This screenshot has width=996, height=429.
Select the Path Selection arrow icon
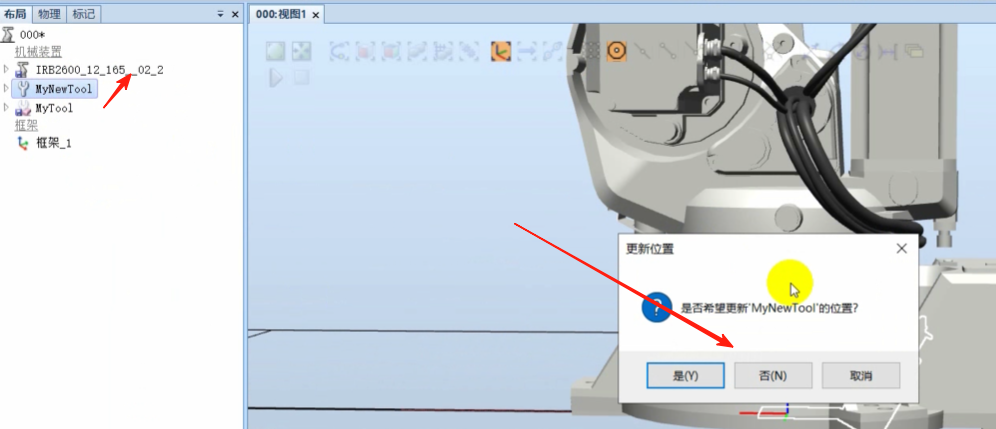[x=527, y=51]
